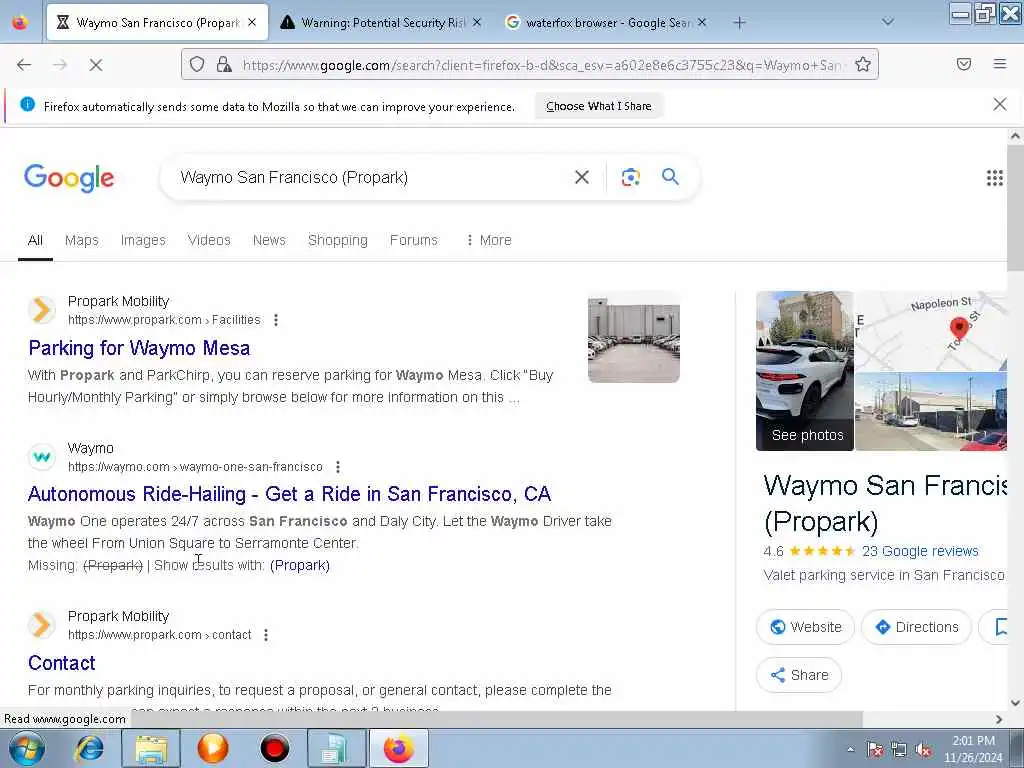The image size is (1024, 768).
Task: Click the parking lot result thumbnail
Action: click(x=633, y=337)
